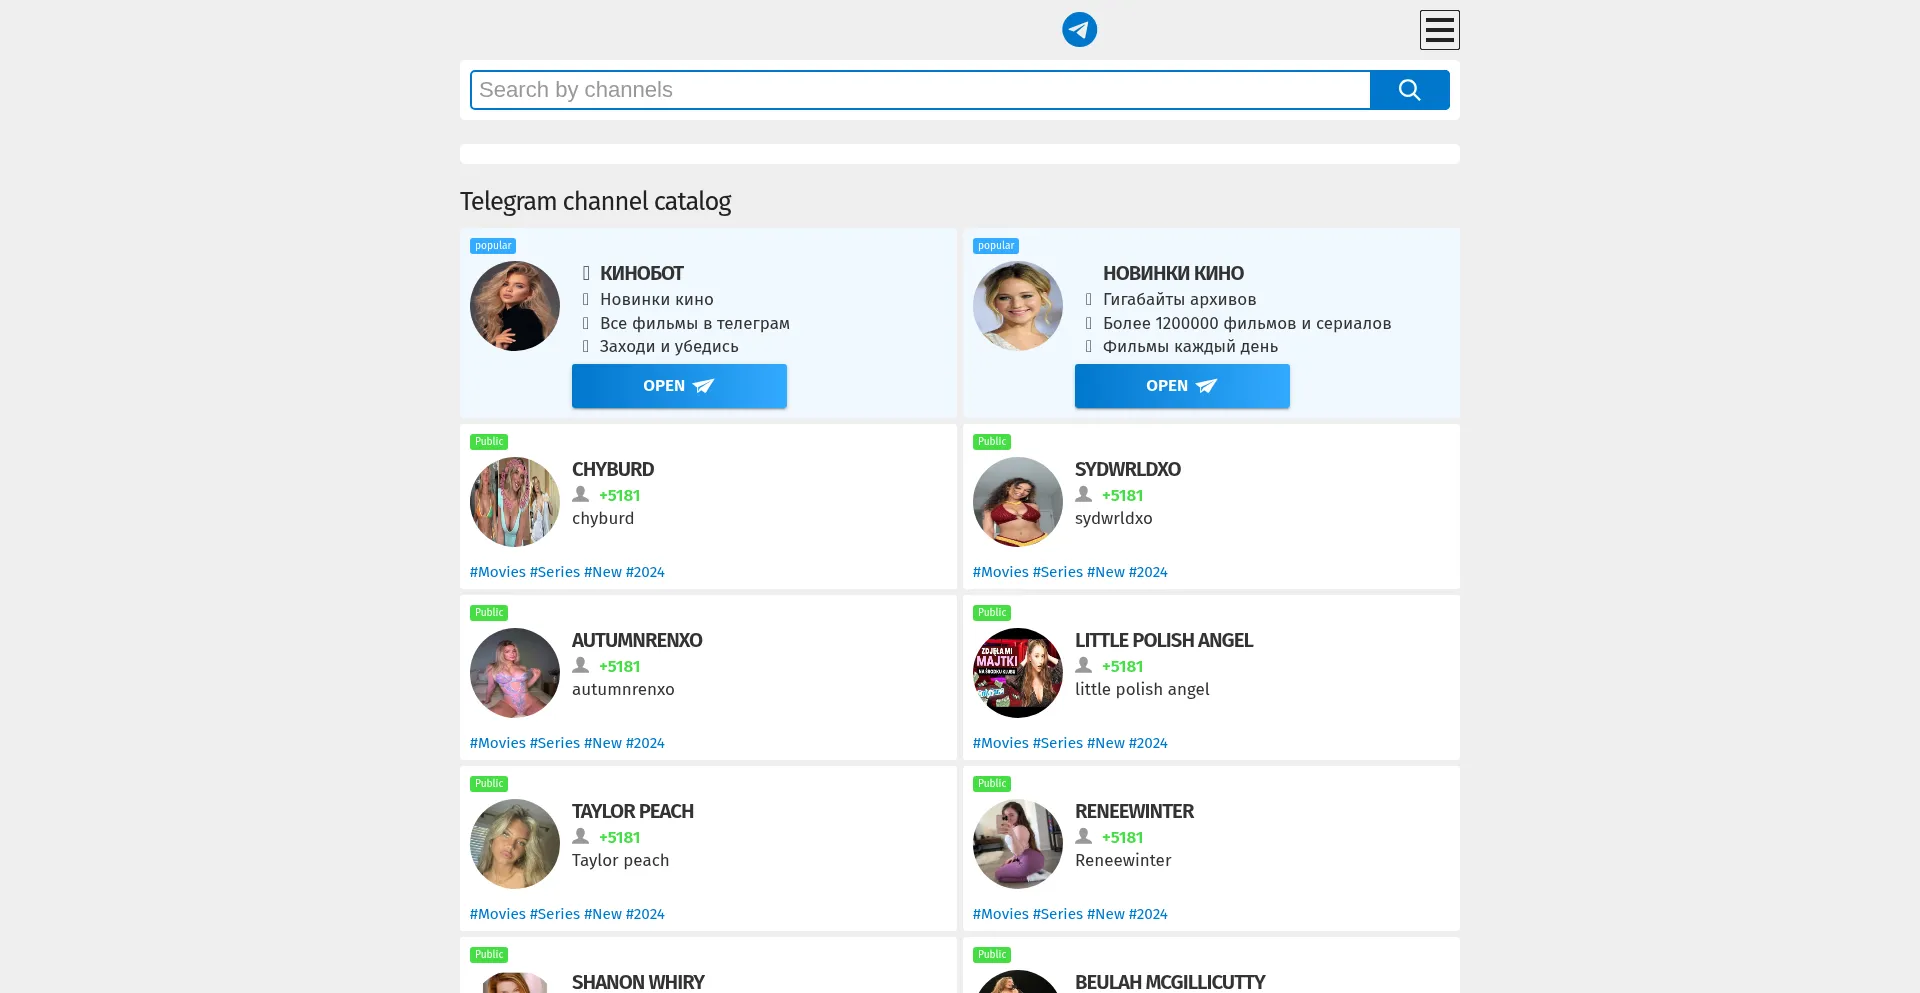Click the Public badge on TAYLOR PEACH
Viewport: 1920px width, 993px height.
tap(489, 784)
